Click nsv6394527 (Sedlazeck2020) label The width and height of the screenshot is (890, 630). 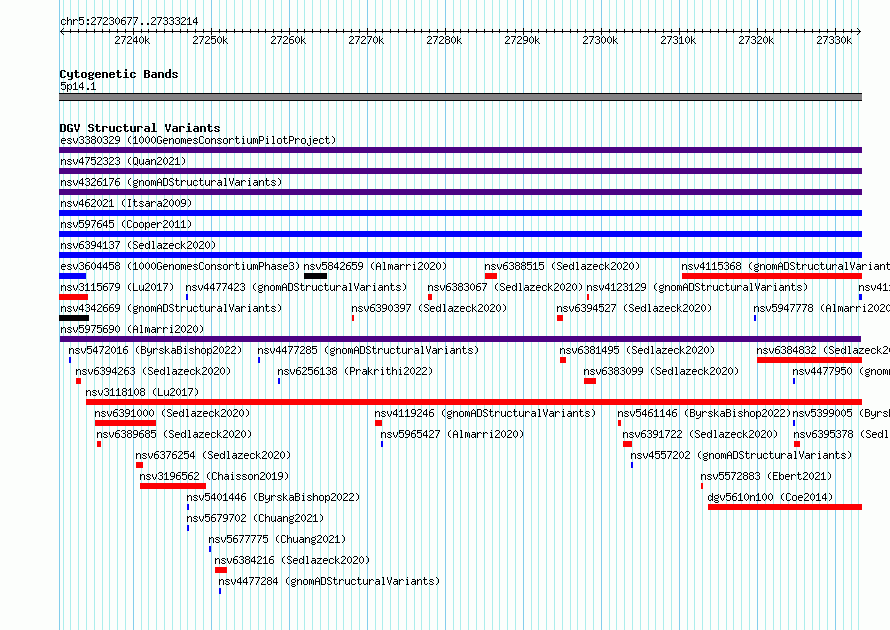click(634, 308)
